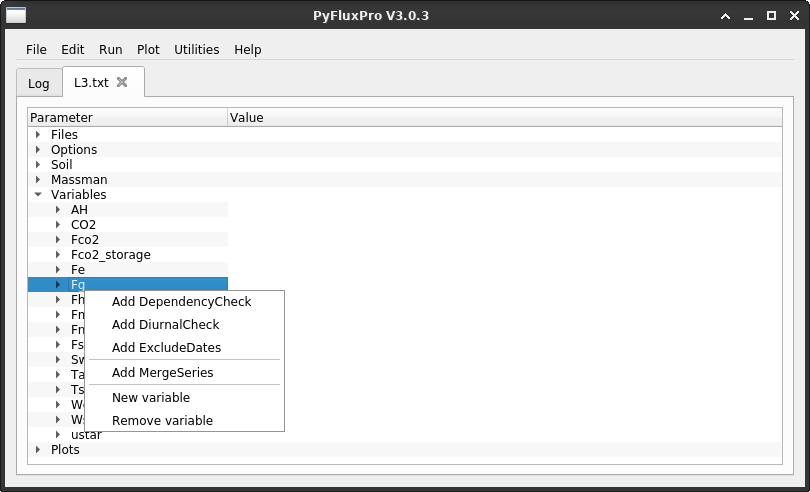Image resolution: width=810 pixels, height=492 pixels.
Task: Expand the Fco2_storage variable arrow
Action: pos(58,254)
